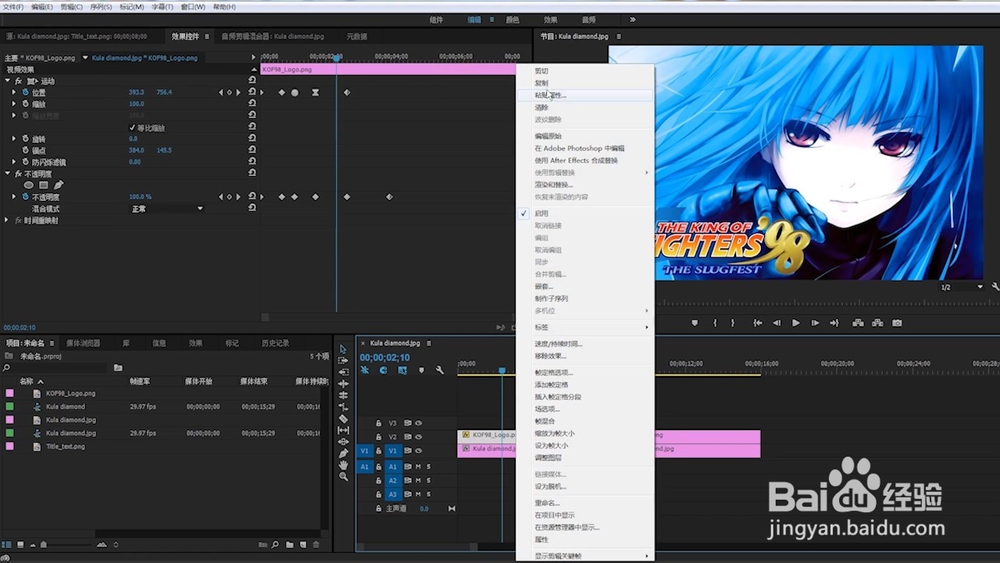Toggle V2 track visibility eye

(419, 437)
